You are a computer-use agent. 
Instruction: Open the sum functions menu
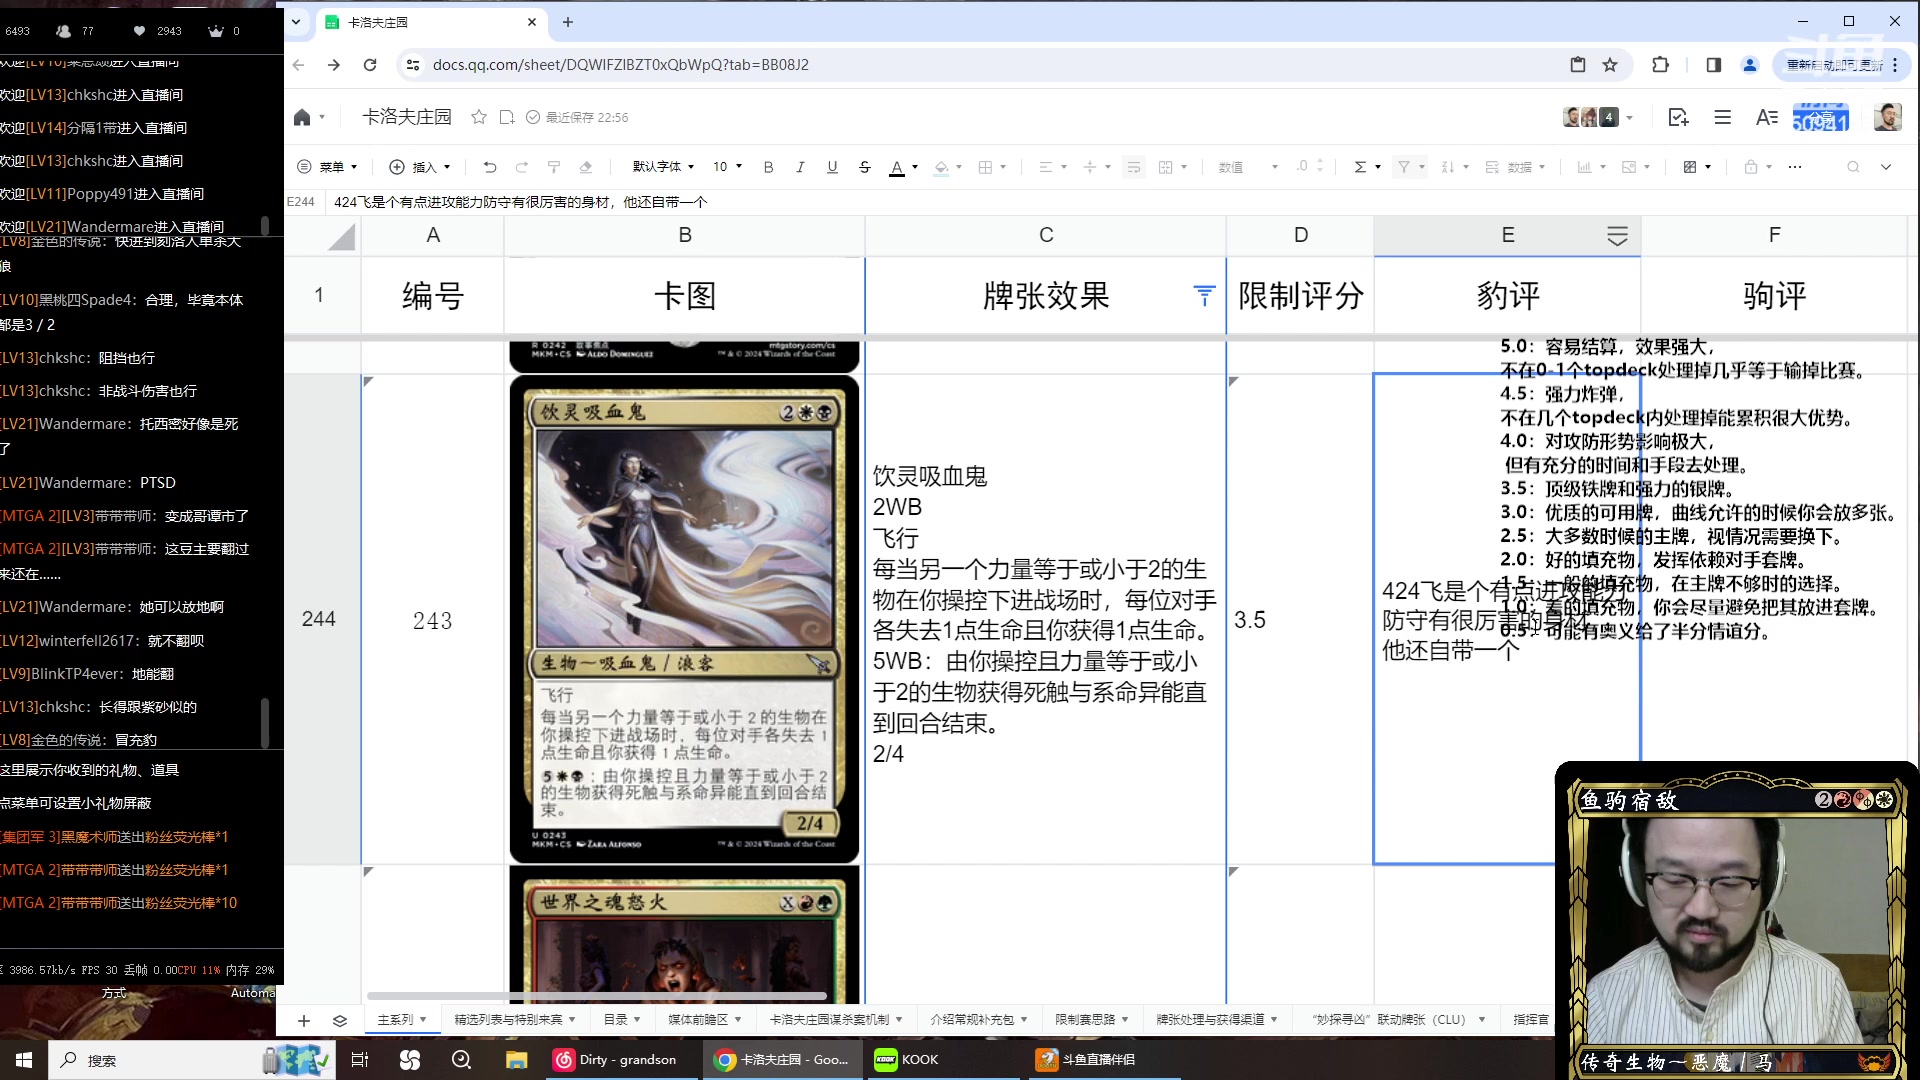click(x=1367, y=167)
